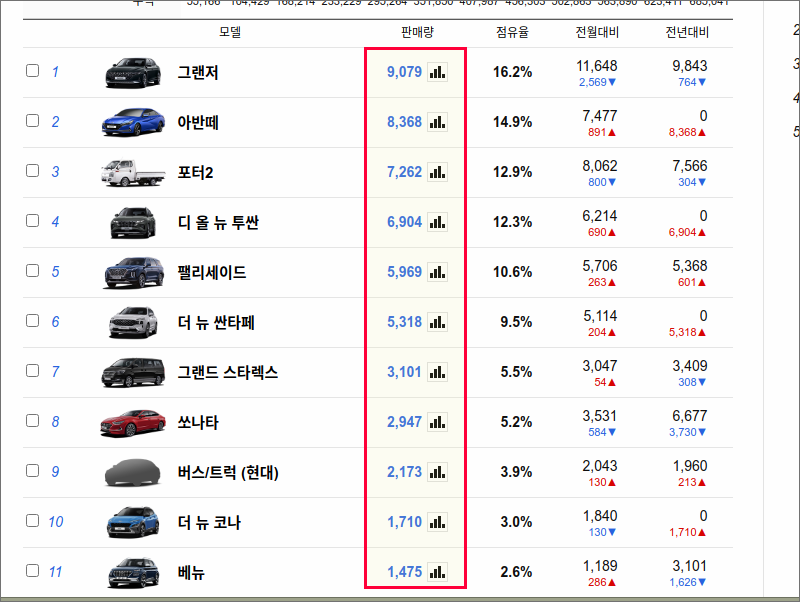This screenshot has width=800, height=602.
Task: Open the 그랜드 스타렉스 model link
Action: click(228, 372)
